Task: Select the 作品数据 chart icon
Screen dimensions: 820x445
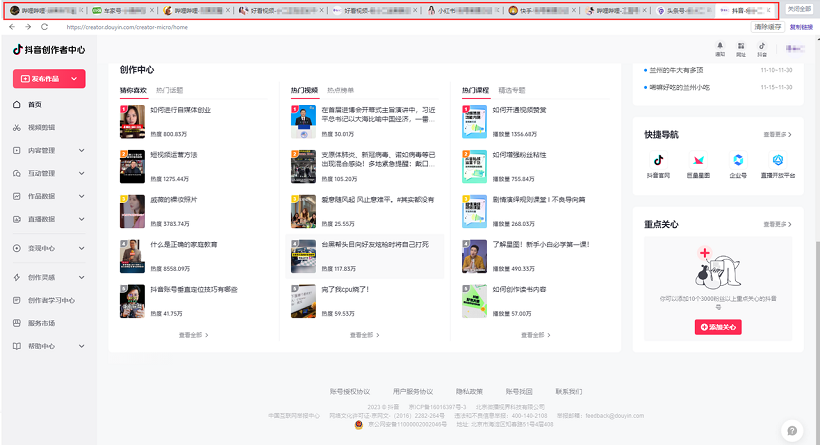Action: (x=17, y=196)
